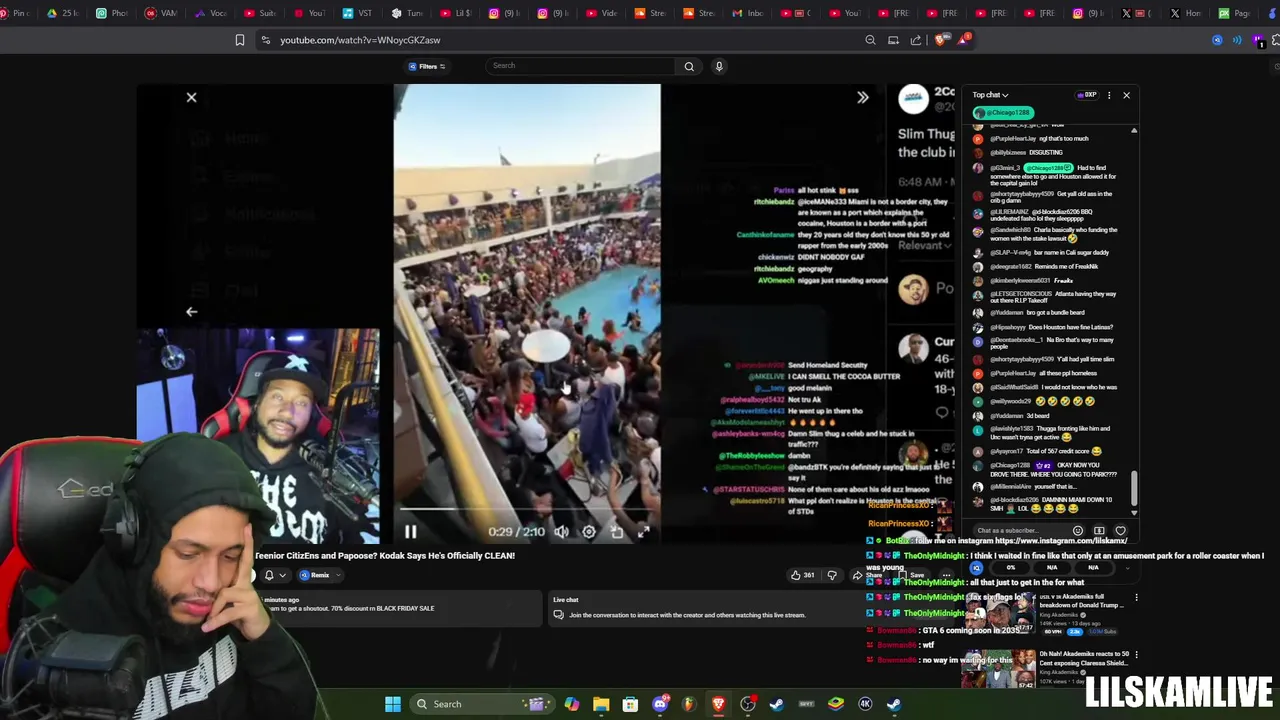Switch to the Suits browser tab
The height and width of the screenshot is (720, 1280).
259,13
